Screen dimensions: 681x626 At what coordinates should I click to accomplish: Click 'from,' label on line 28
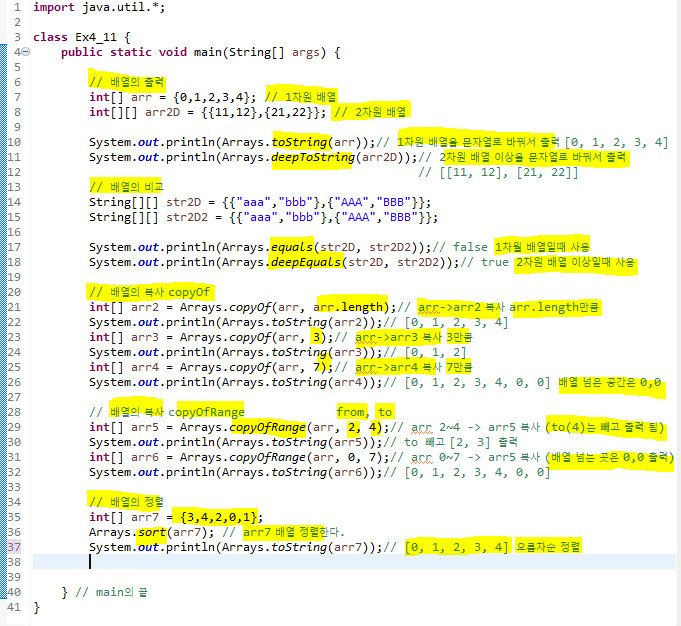(353, 412)
